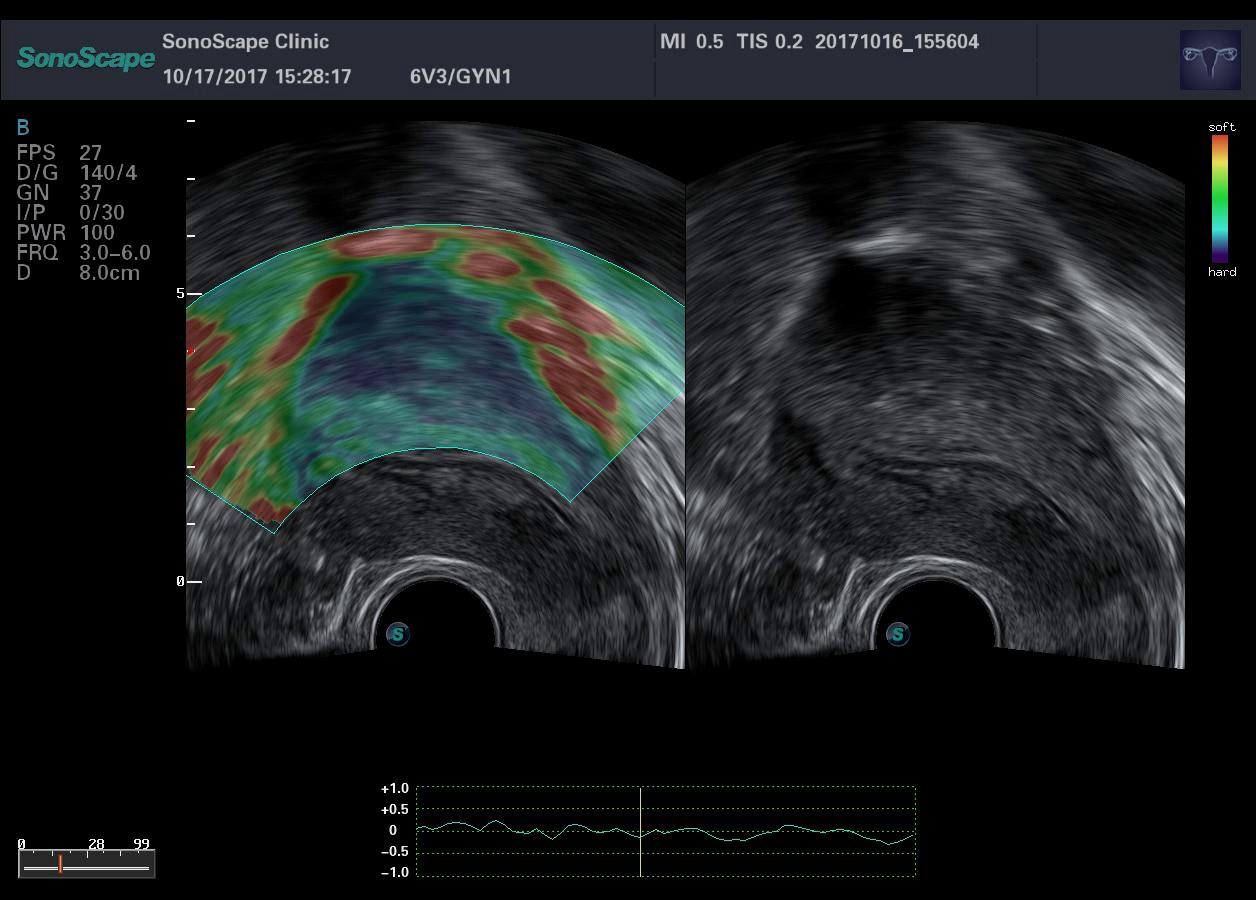Select the D 8.0cm depth setting
This screenshot has width=1256, height=900.
pyautogui.click(x=78, y=273)
